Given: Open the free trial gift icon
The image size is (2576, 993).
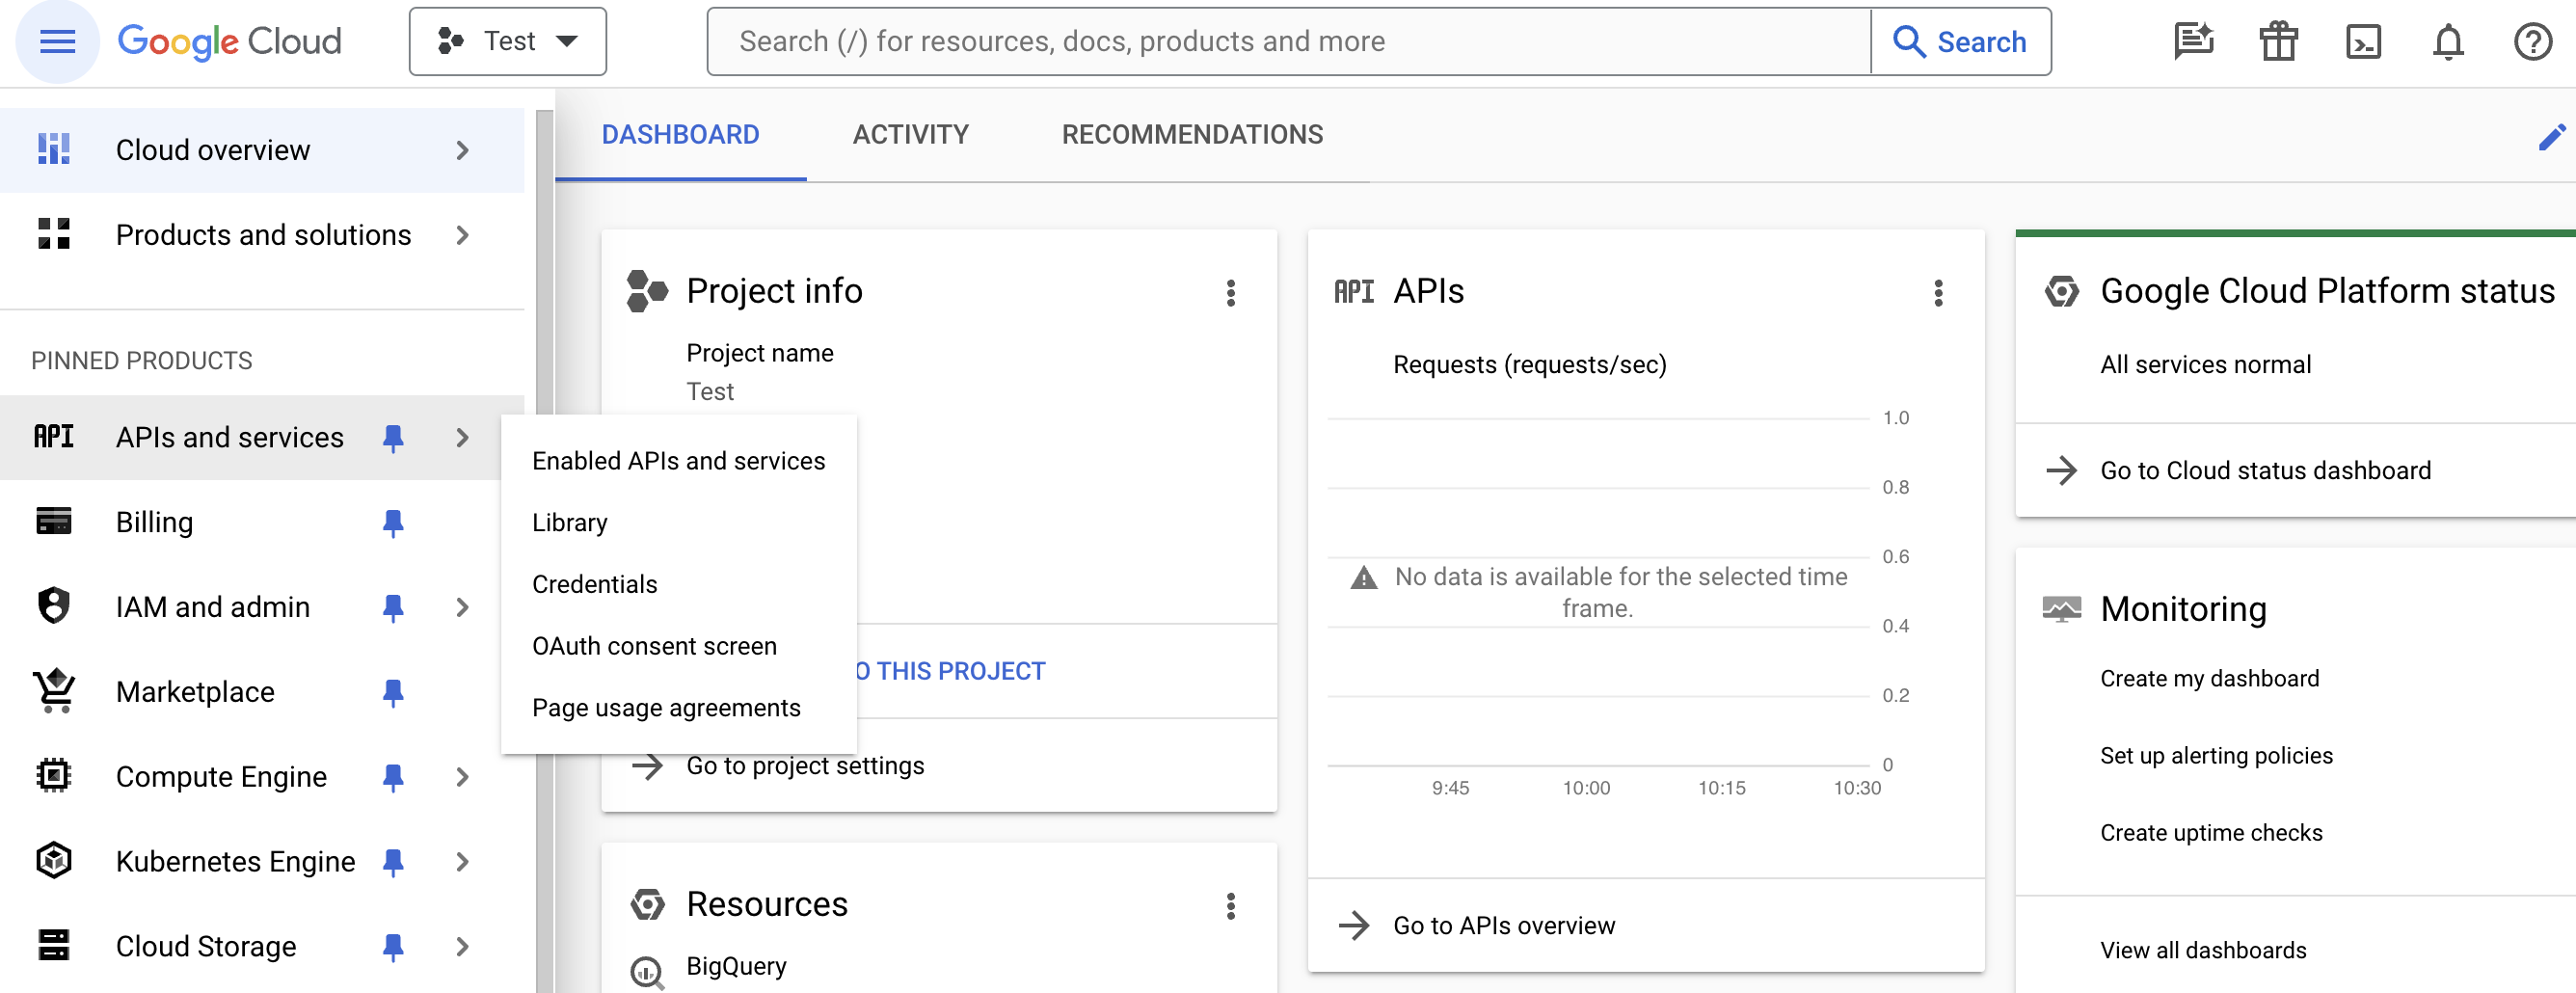Looking at the screenshot, I should click(2279, 41).
